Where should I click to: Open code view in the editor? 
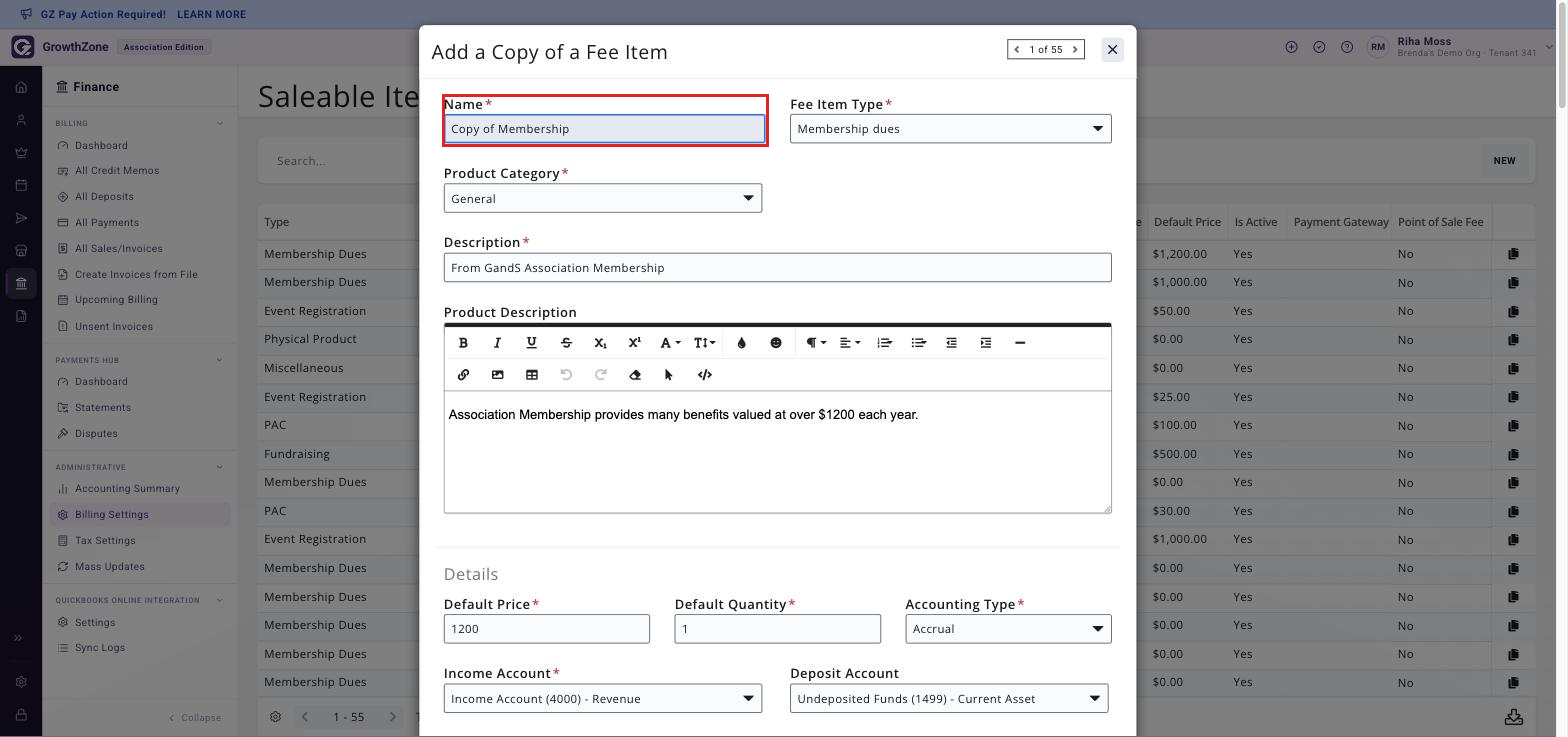(704, 375)
